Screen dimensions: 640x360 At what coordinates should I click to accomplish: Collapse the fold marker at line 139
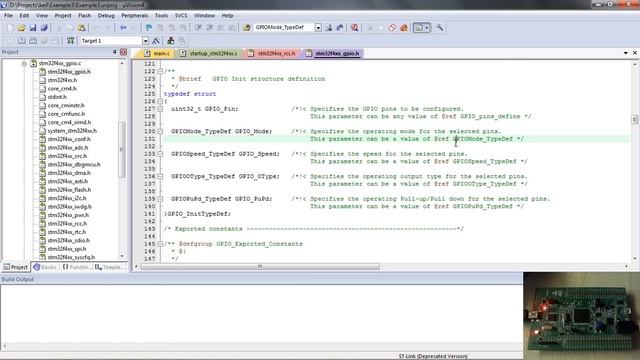tap(160, 199)
